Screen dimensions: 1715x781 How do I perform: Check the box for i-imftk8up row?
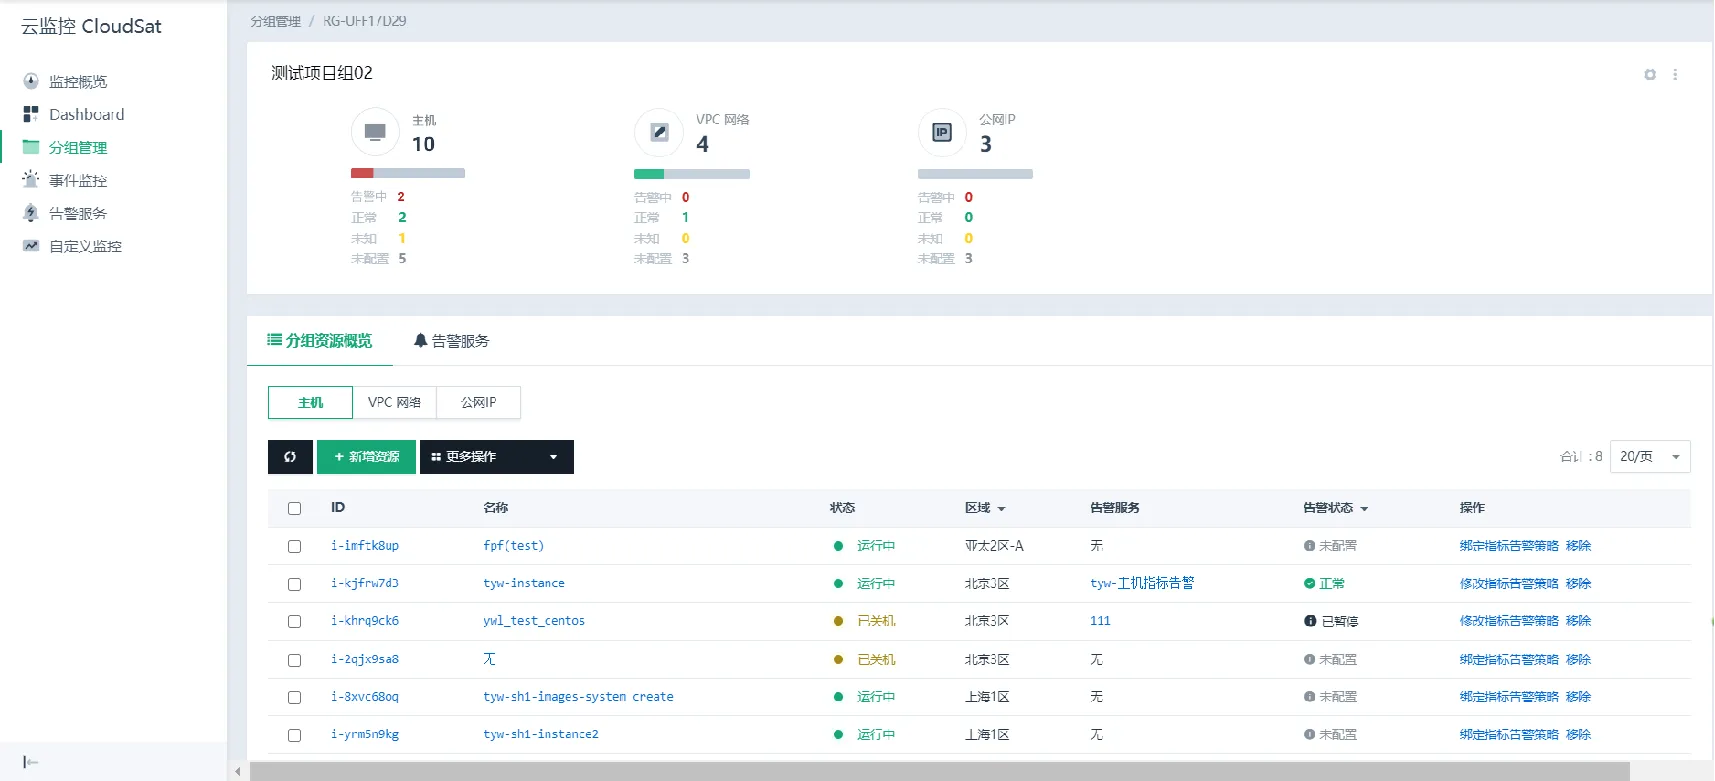294,546
